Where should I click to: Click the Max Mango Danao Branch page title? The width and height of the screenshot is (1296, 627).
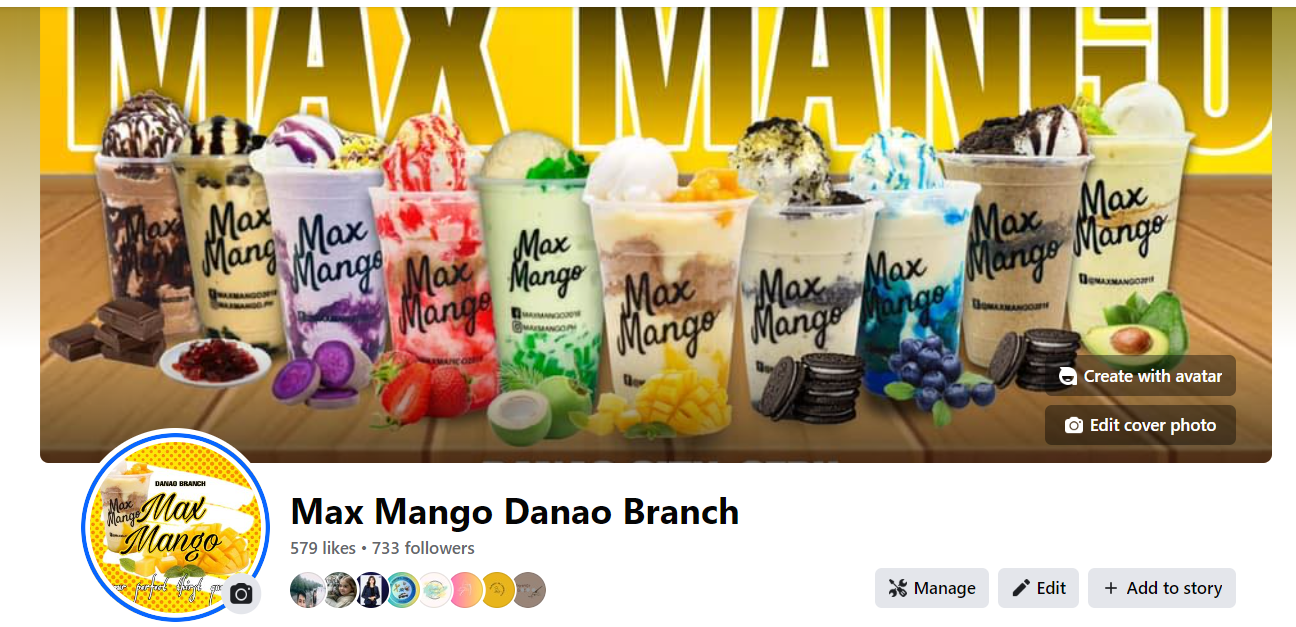coord(515,512)
